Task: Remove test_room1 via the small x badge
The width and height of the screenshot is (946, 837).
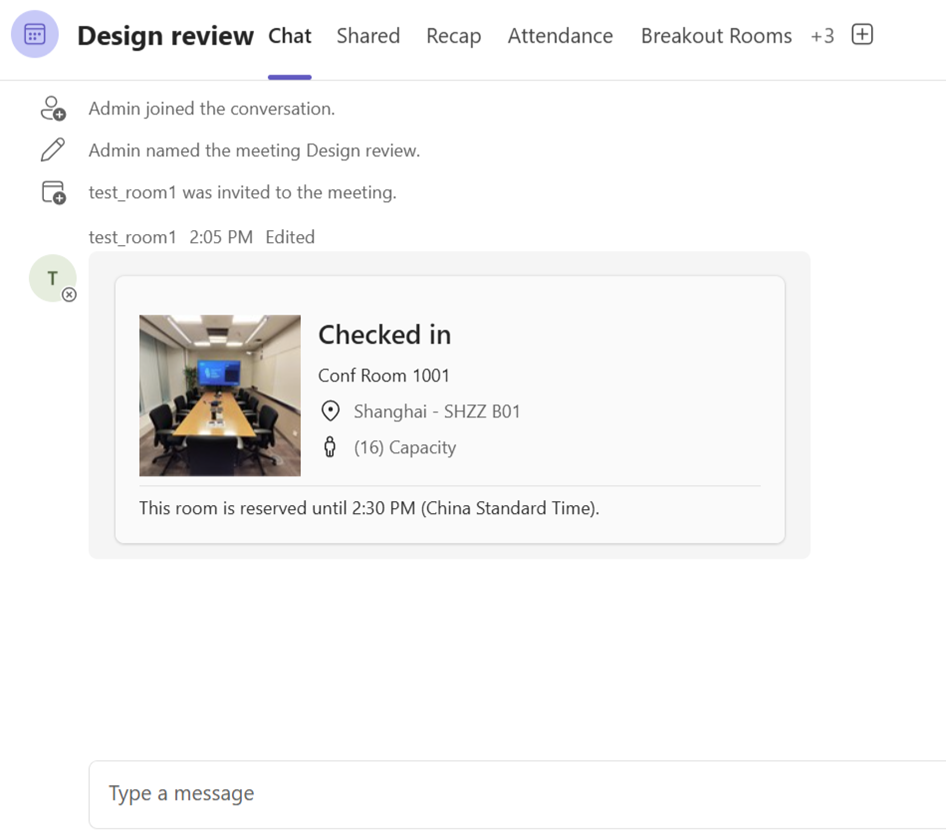Action: 68,295
